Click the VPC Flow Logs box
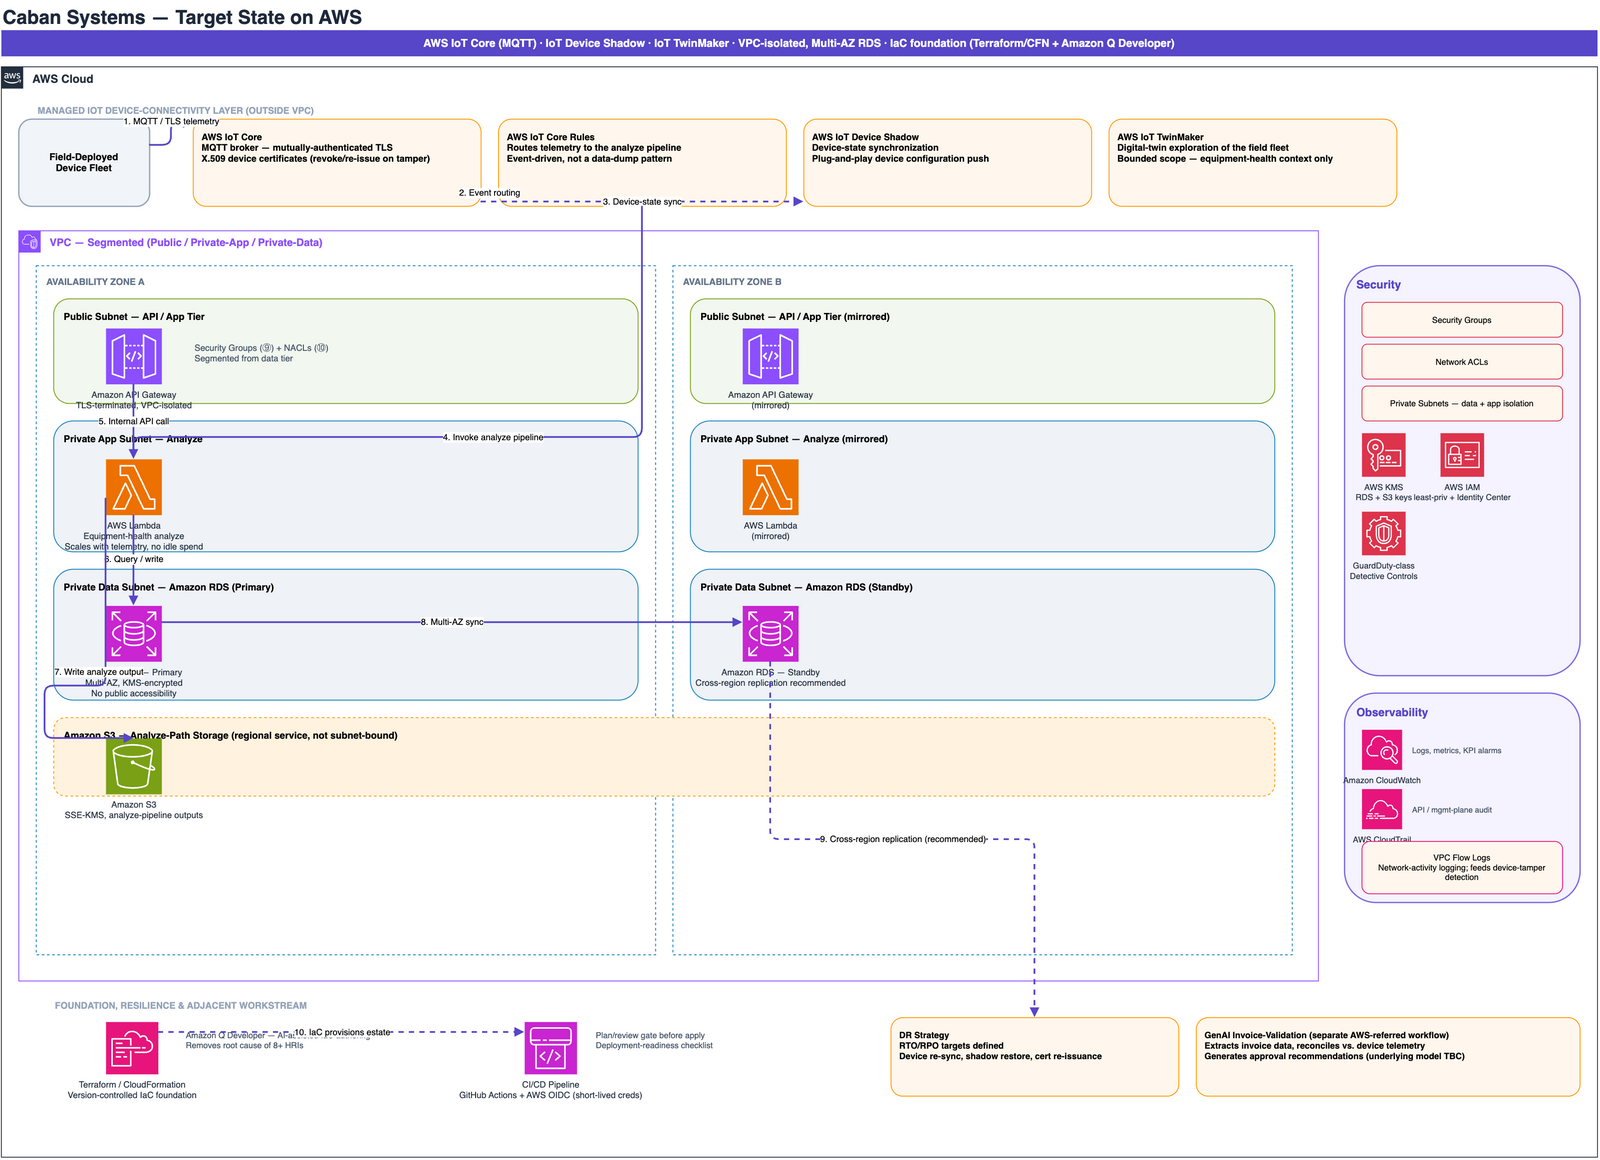The image size is (1600, 1160). (1461, 867)
